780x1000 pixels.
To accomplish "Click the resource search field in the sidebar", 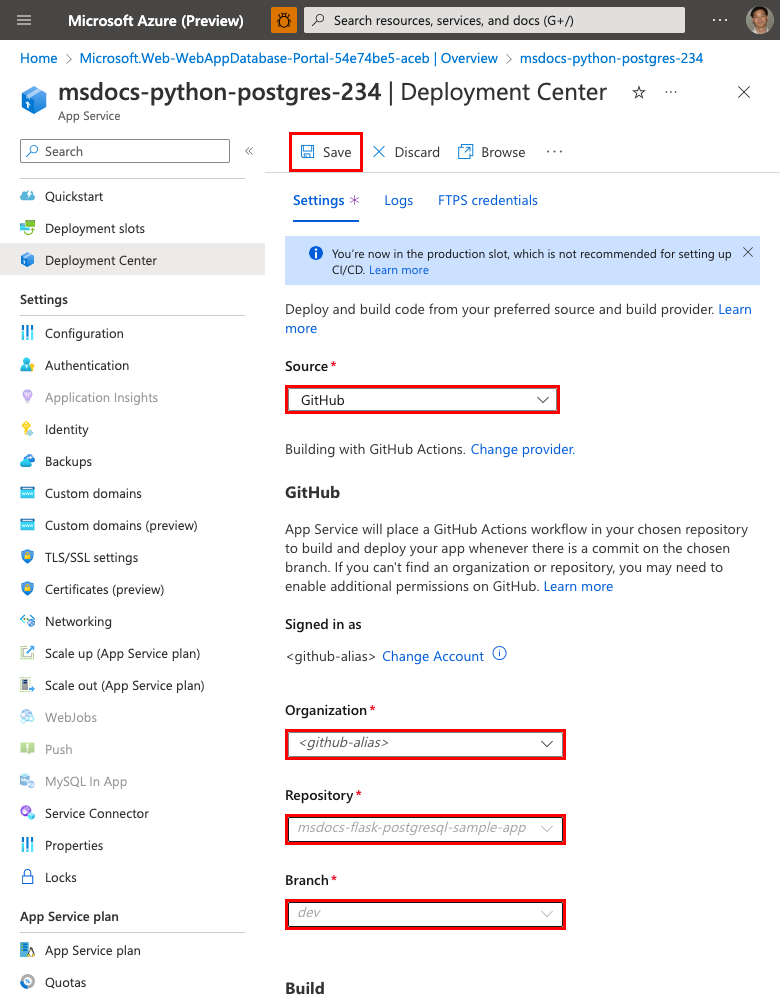I will pos(124,151).
